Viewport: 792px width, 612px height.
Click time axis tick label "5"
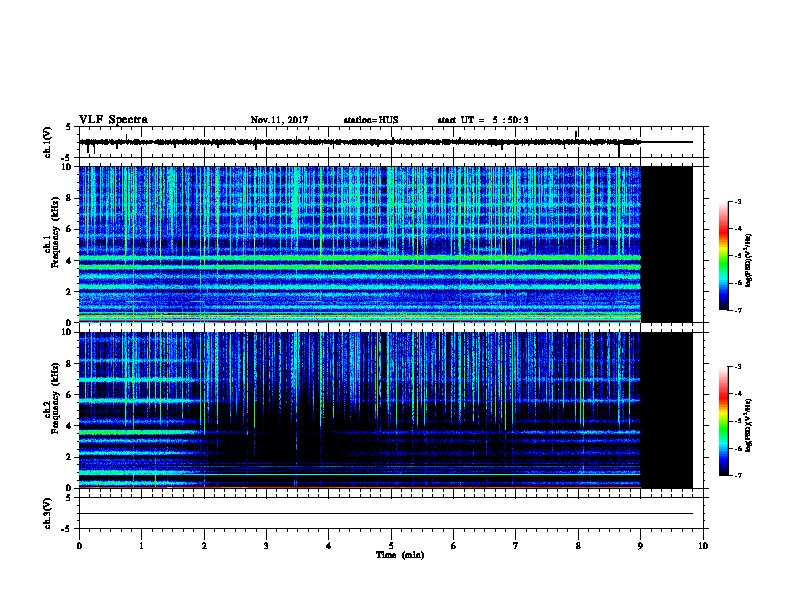(x=391, y=545)
